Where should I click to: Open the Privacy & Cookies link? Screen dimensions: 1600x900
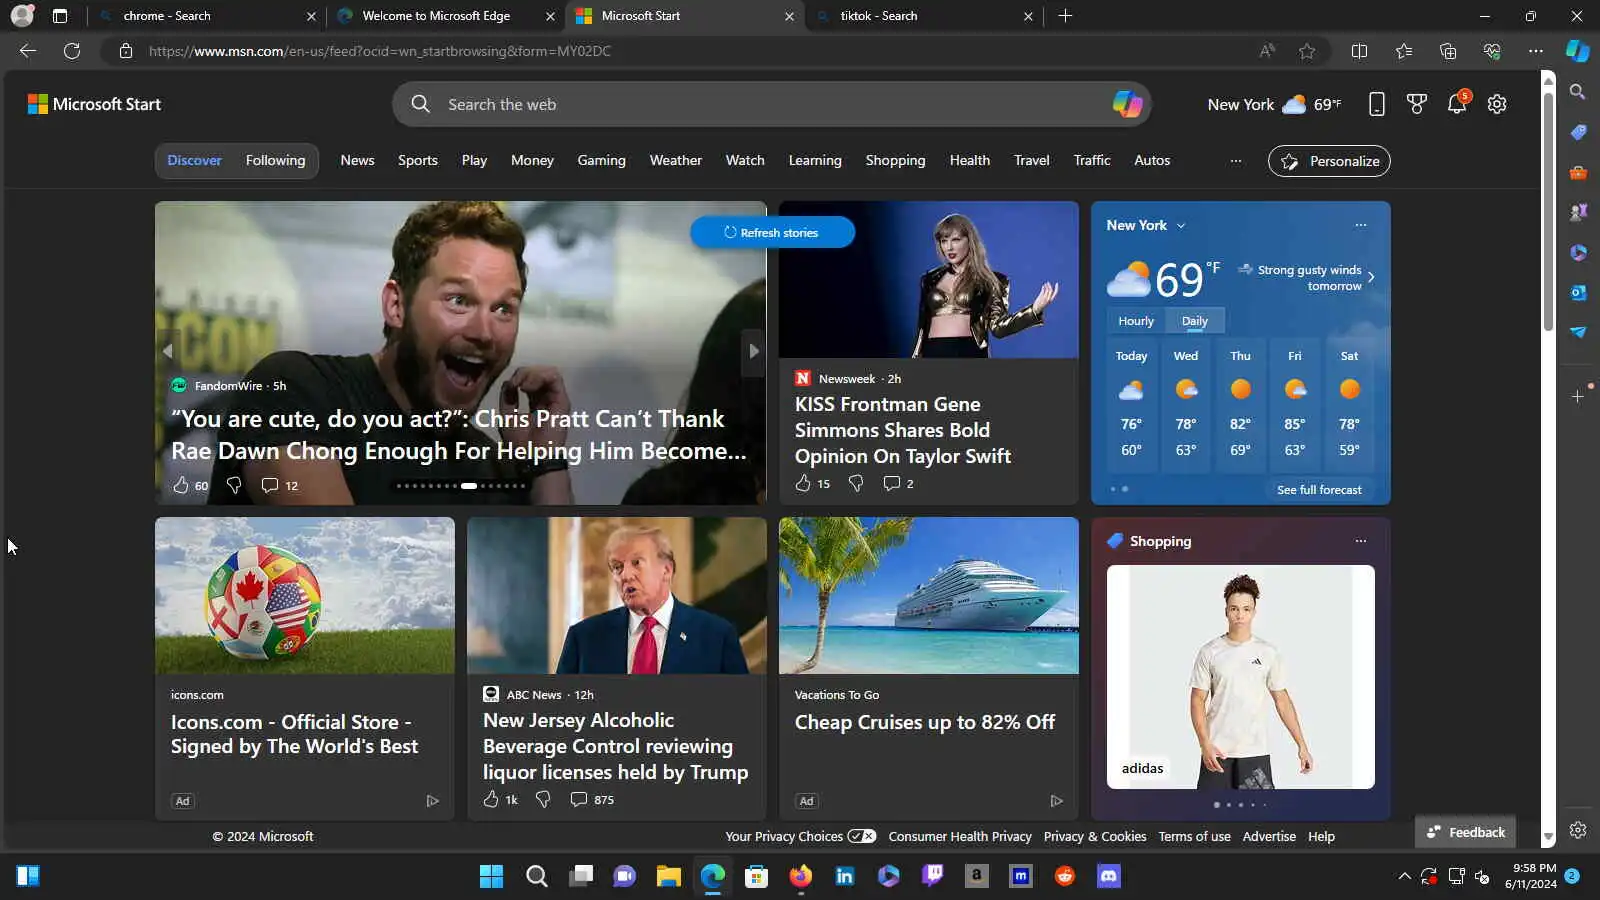(1095, 837)
